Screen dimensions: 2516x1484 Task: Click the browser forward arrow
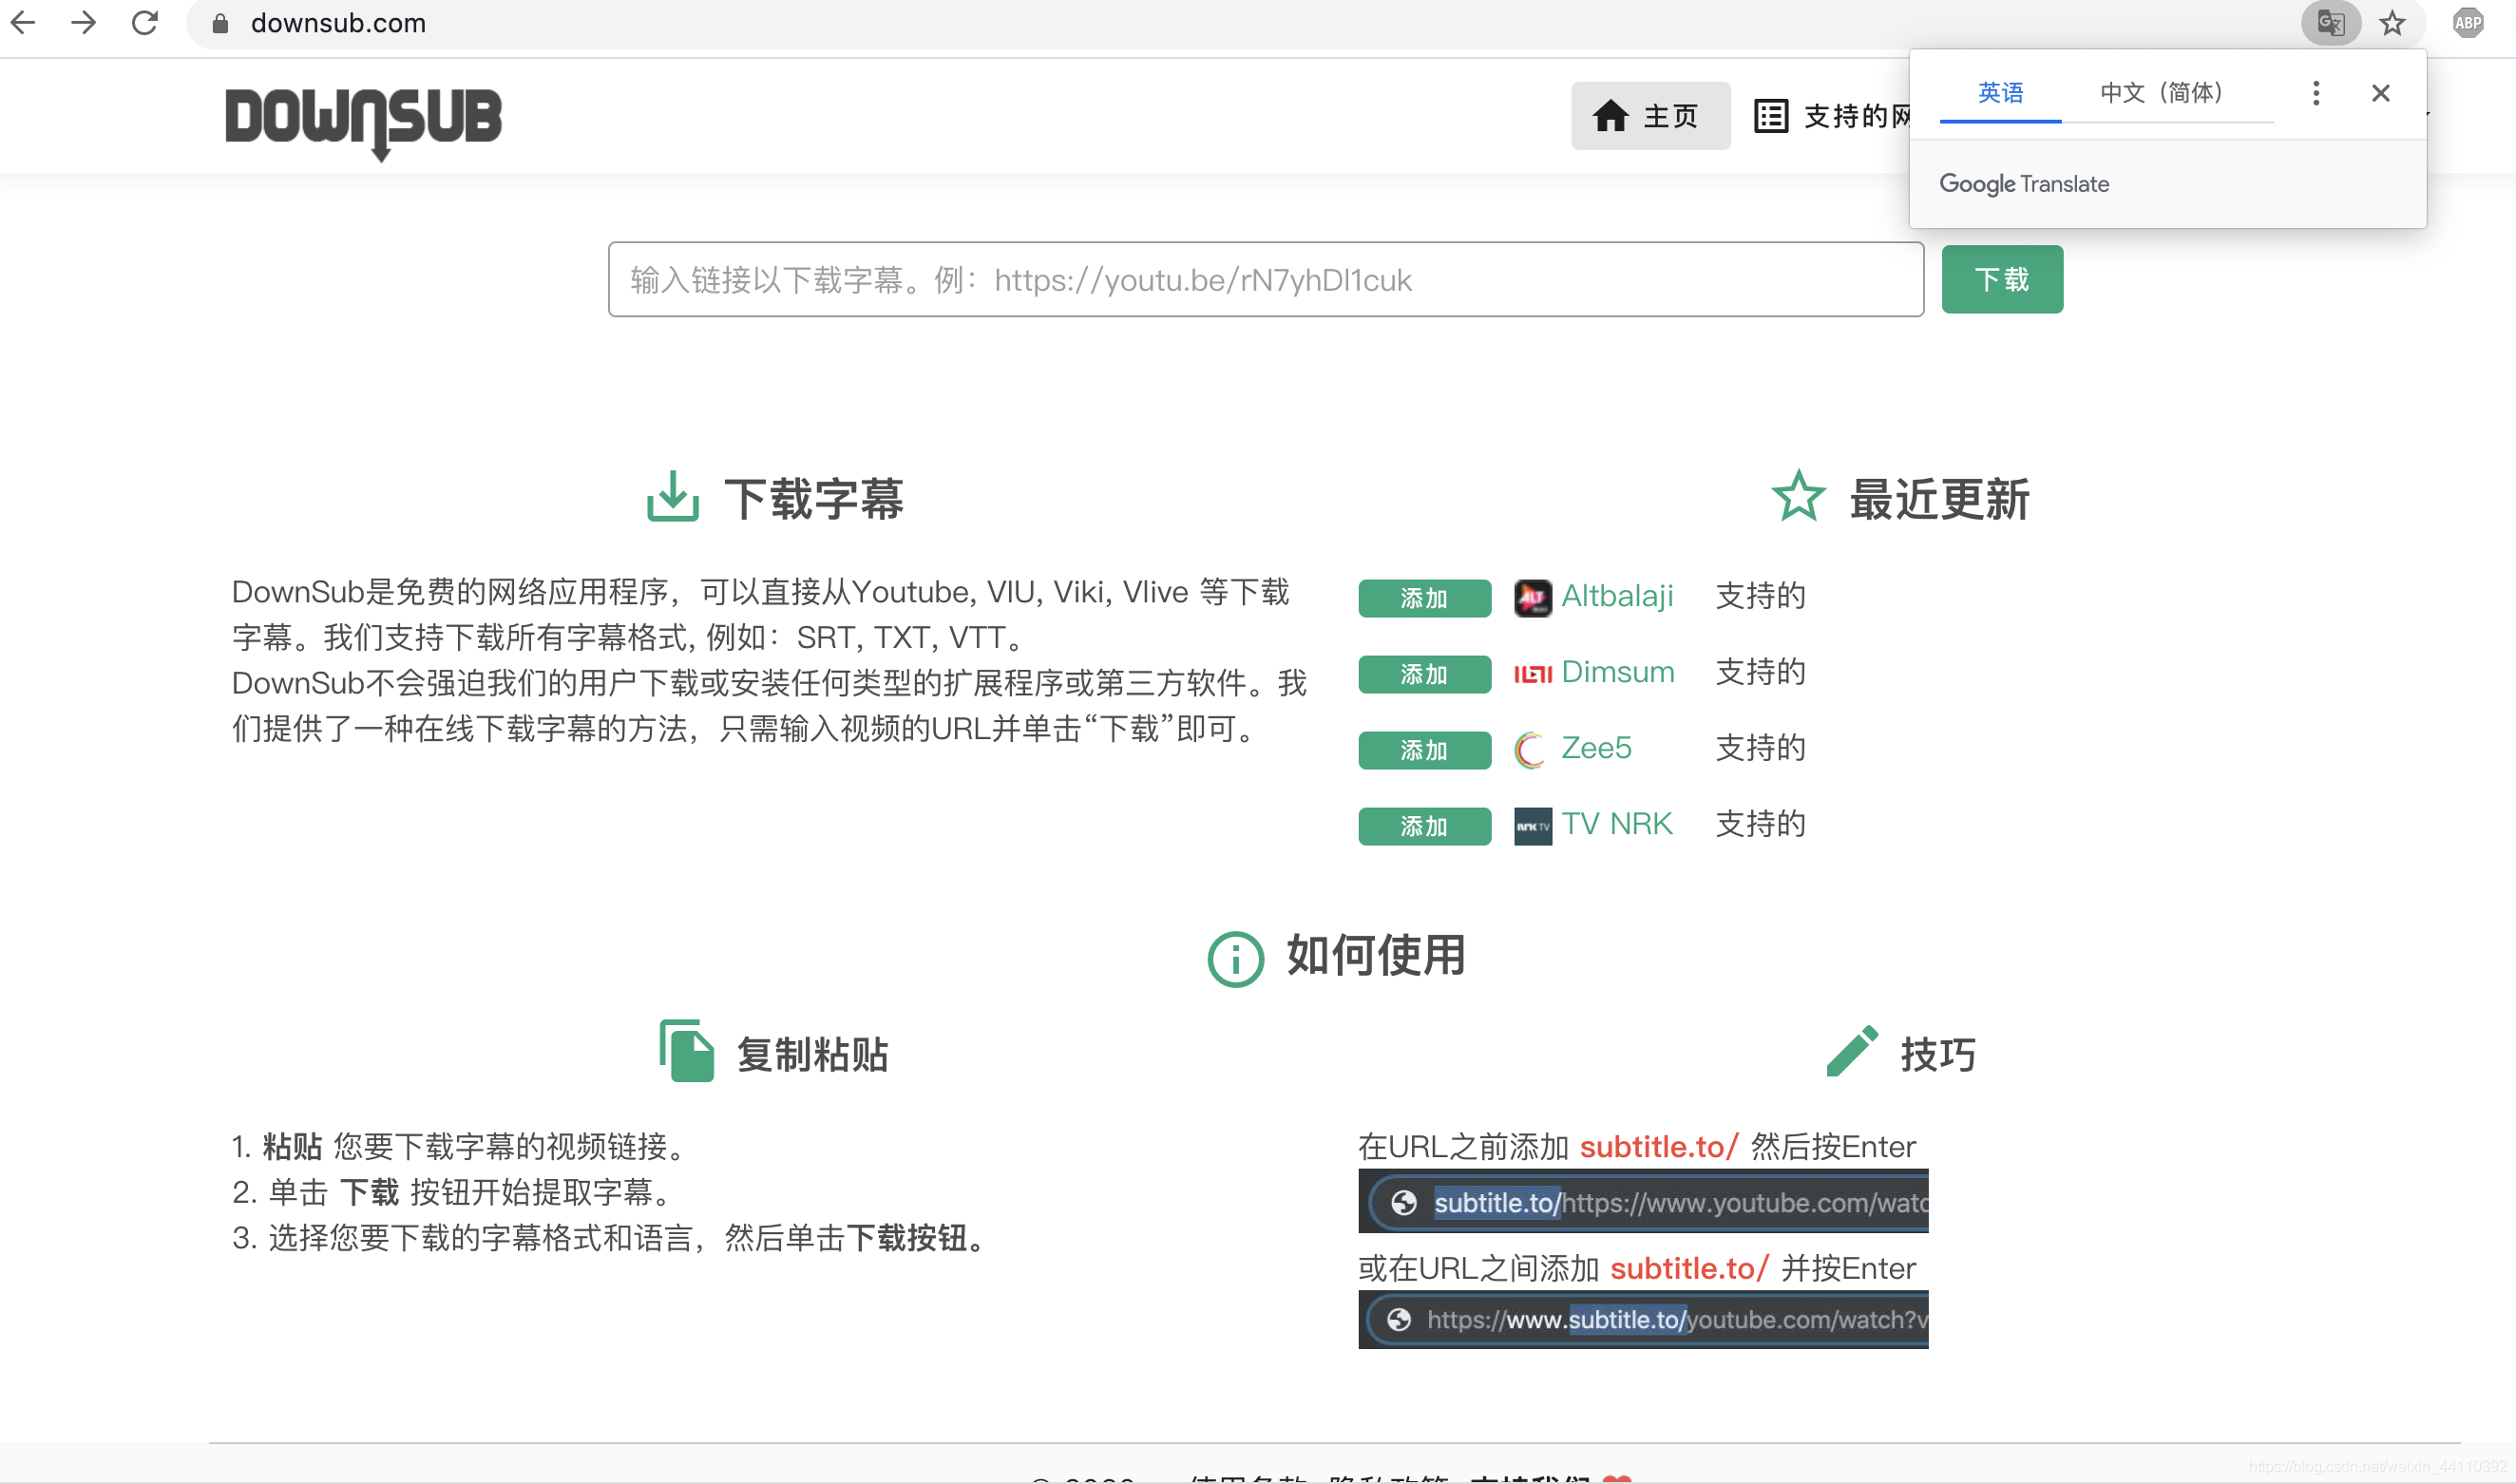[84, 23]
